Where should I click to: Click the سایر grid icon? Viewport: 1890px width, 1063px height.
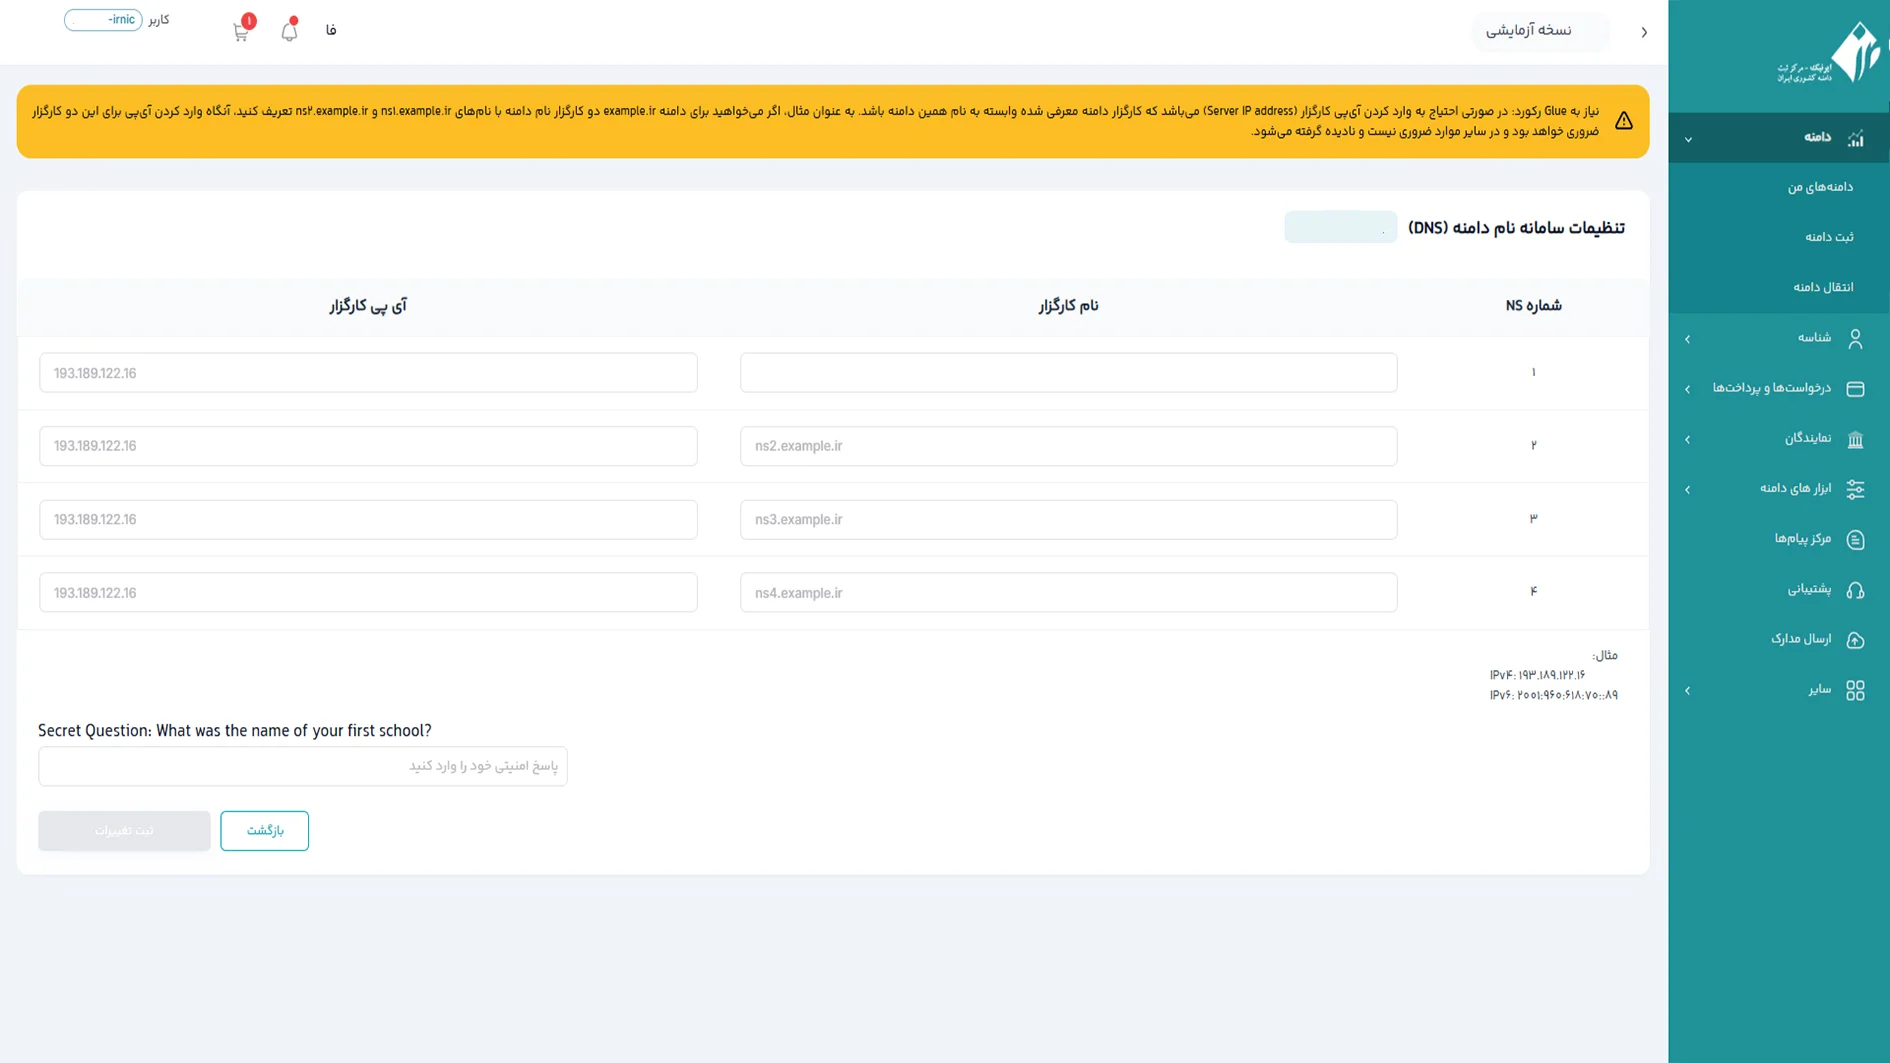click(1855, 690)
